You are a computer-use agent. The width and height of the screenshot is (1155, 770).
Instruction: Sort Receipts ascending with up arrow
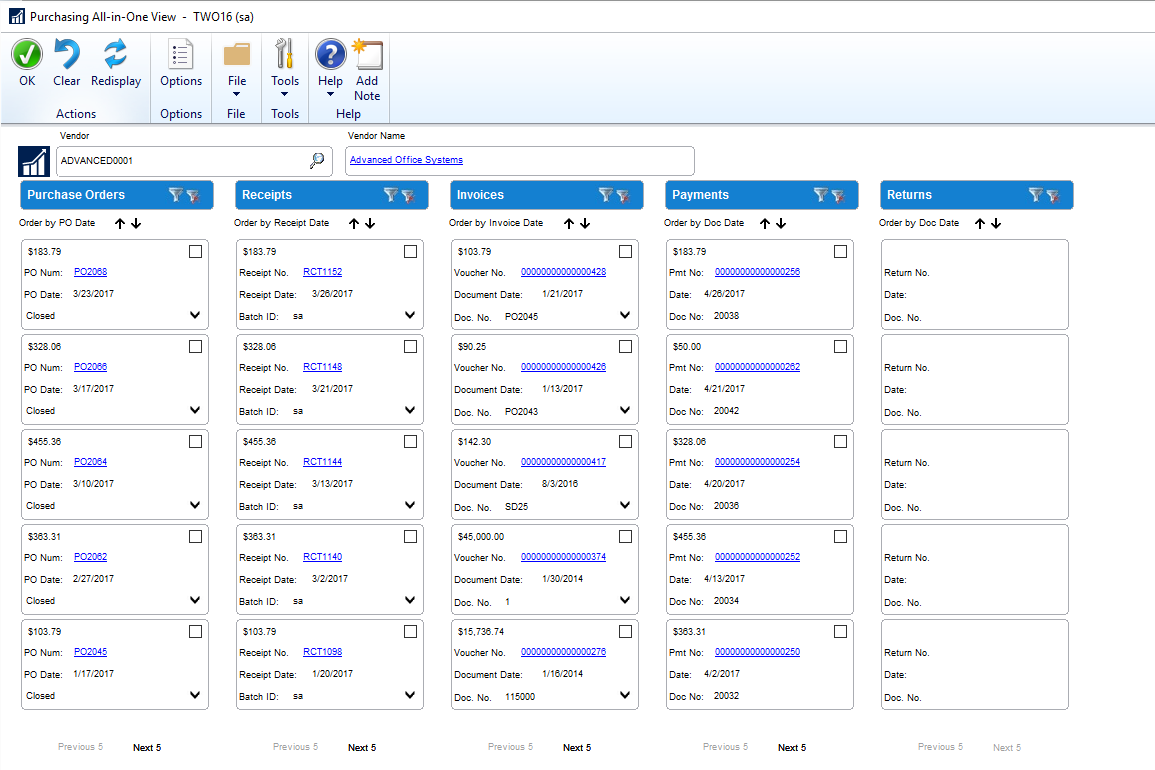[354, 224]
